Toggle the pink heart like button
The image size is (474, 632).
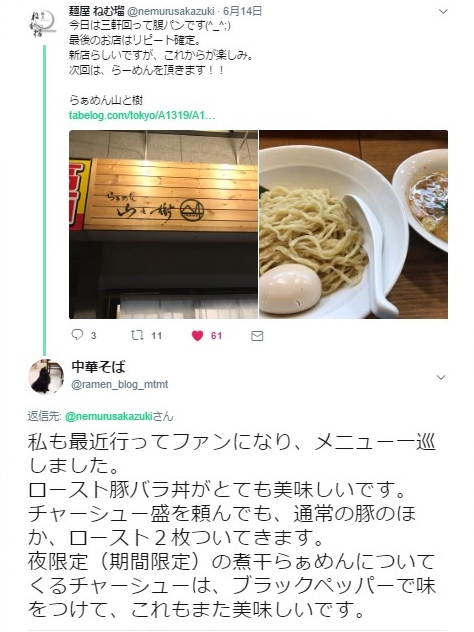197,335
